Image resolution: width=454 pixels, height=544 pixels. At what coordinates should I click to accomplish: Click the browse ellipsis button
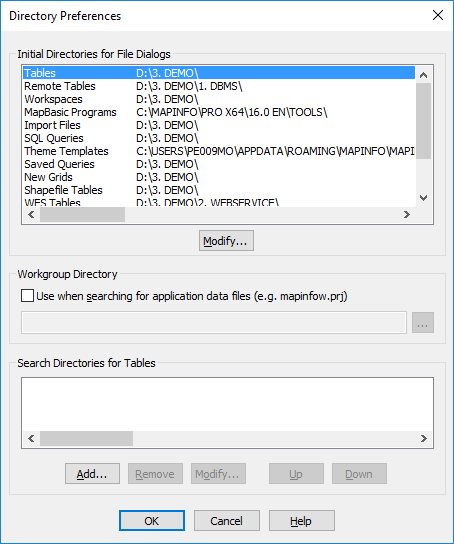[x=423, y=322]
